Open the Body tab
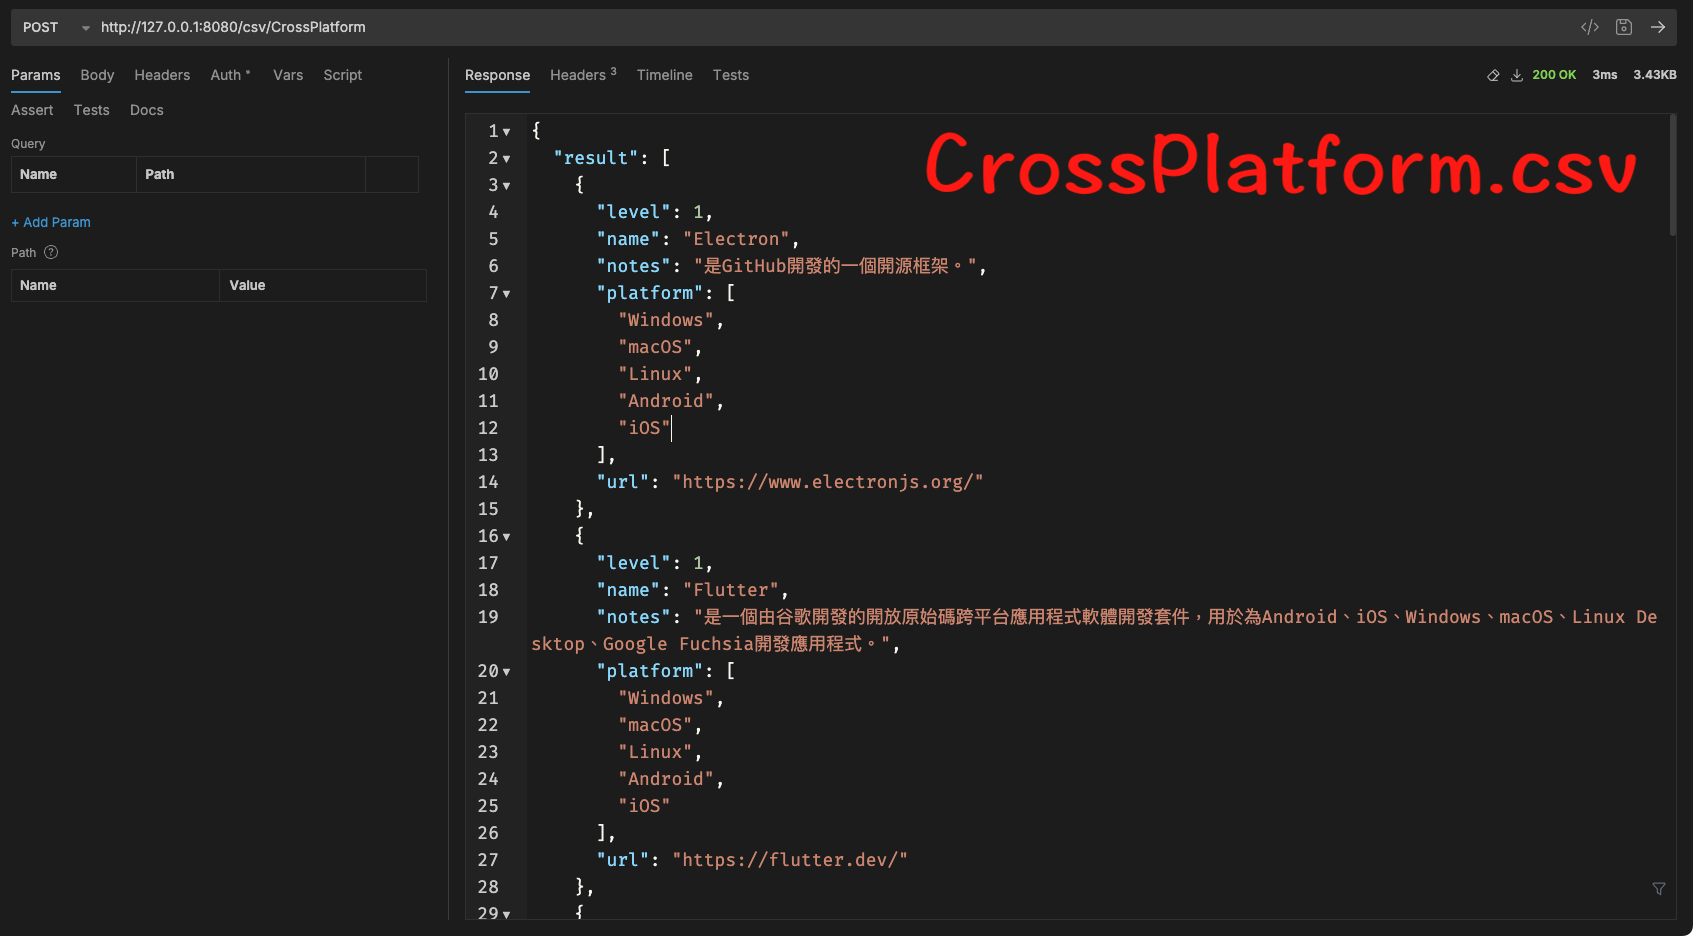 click(97, 75)
